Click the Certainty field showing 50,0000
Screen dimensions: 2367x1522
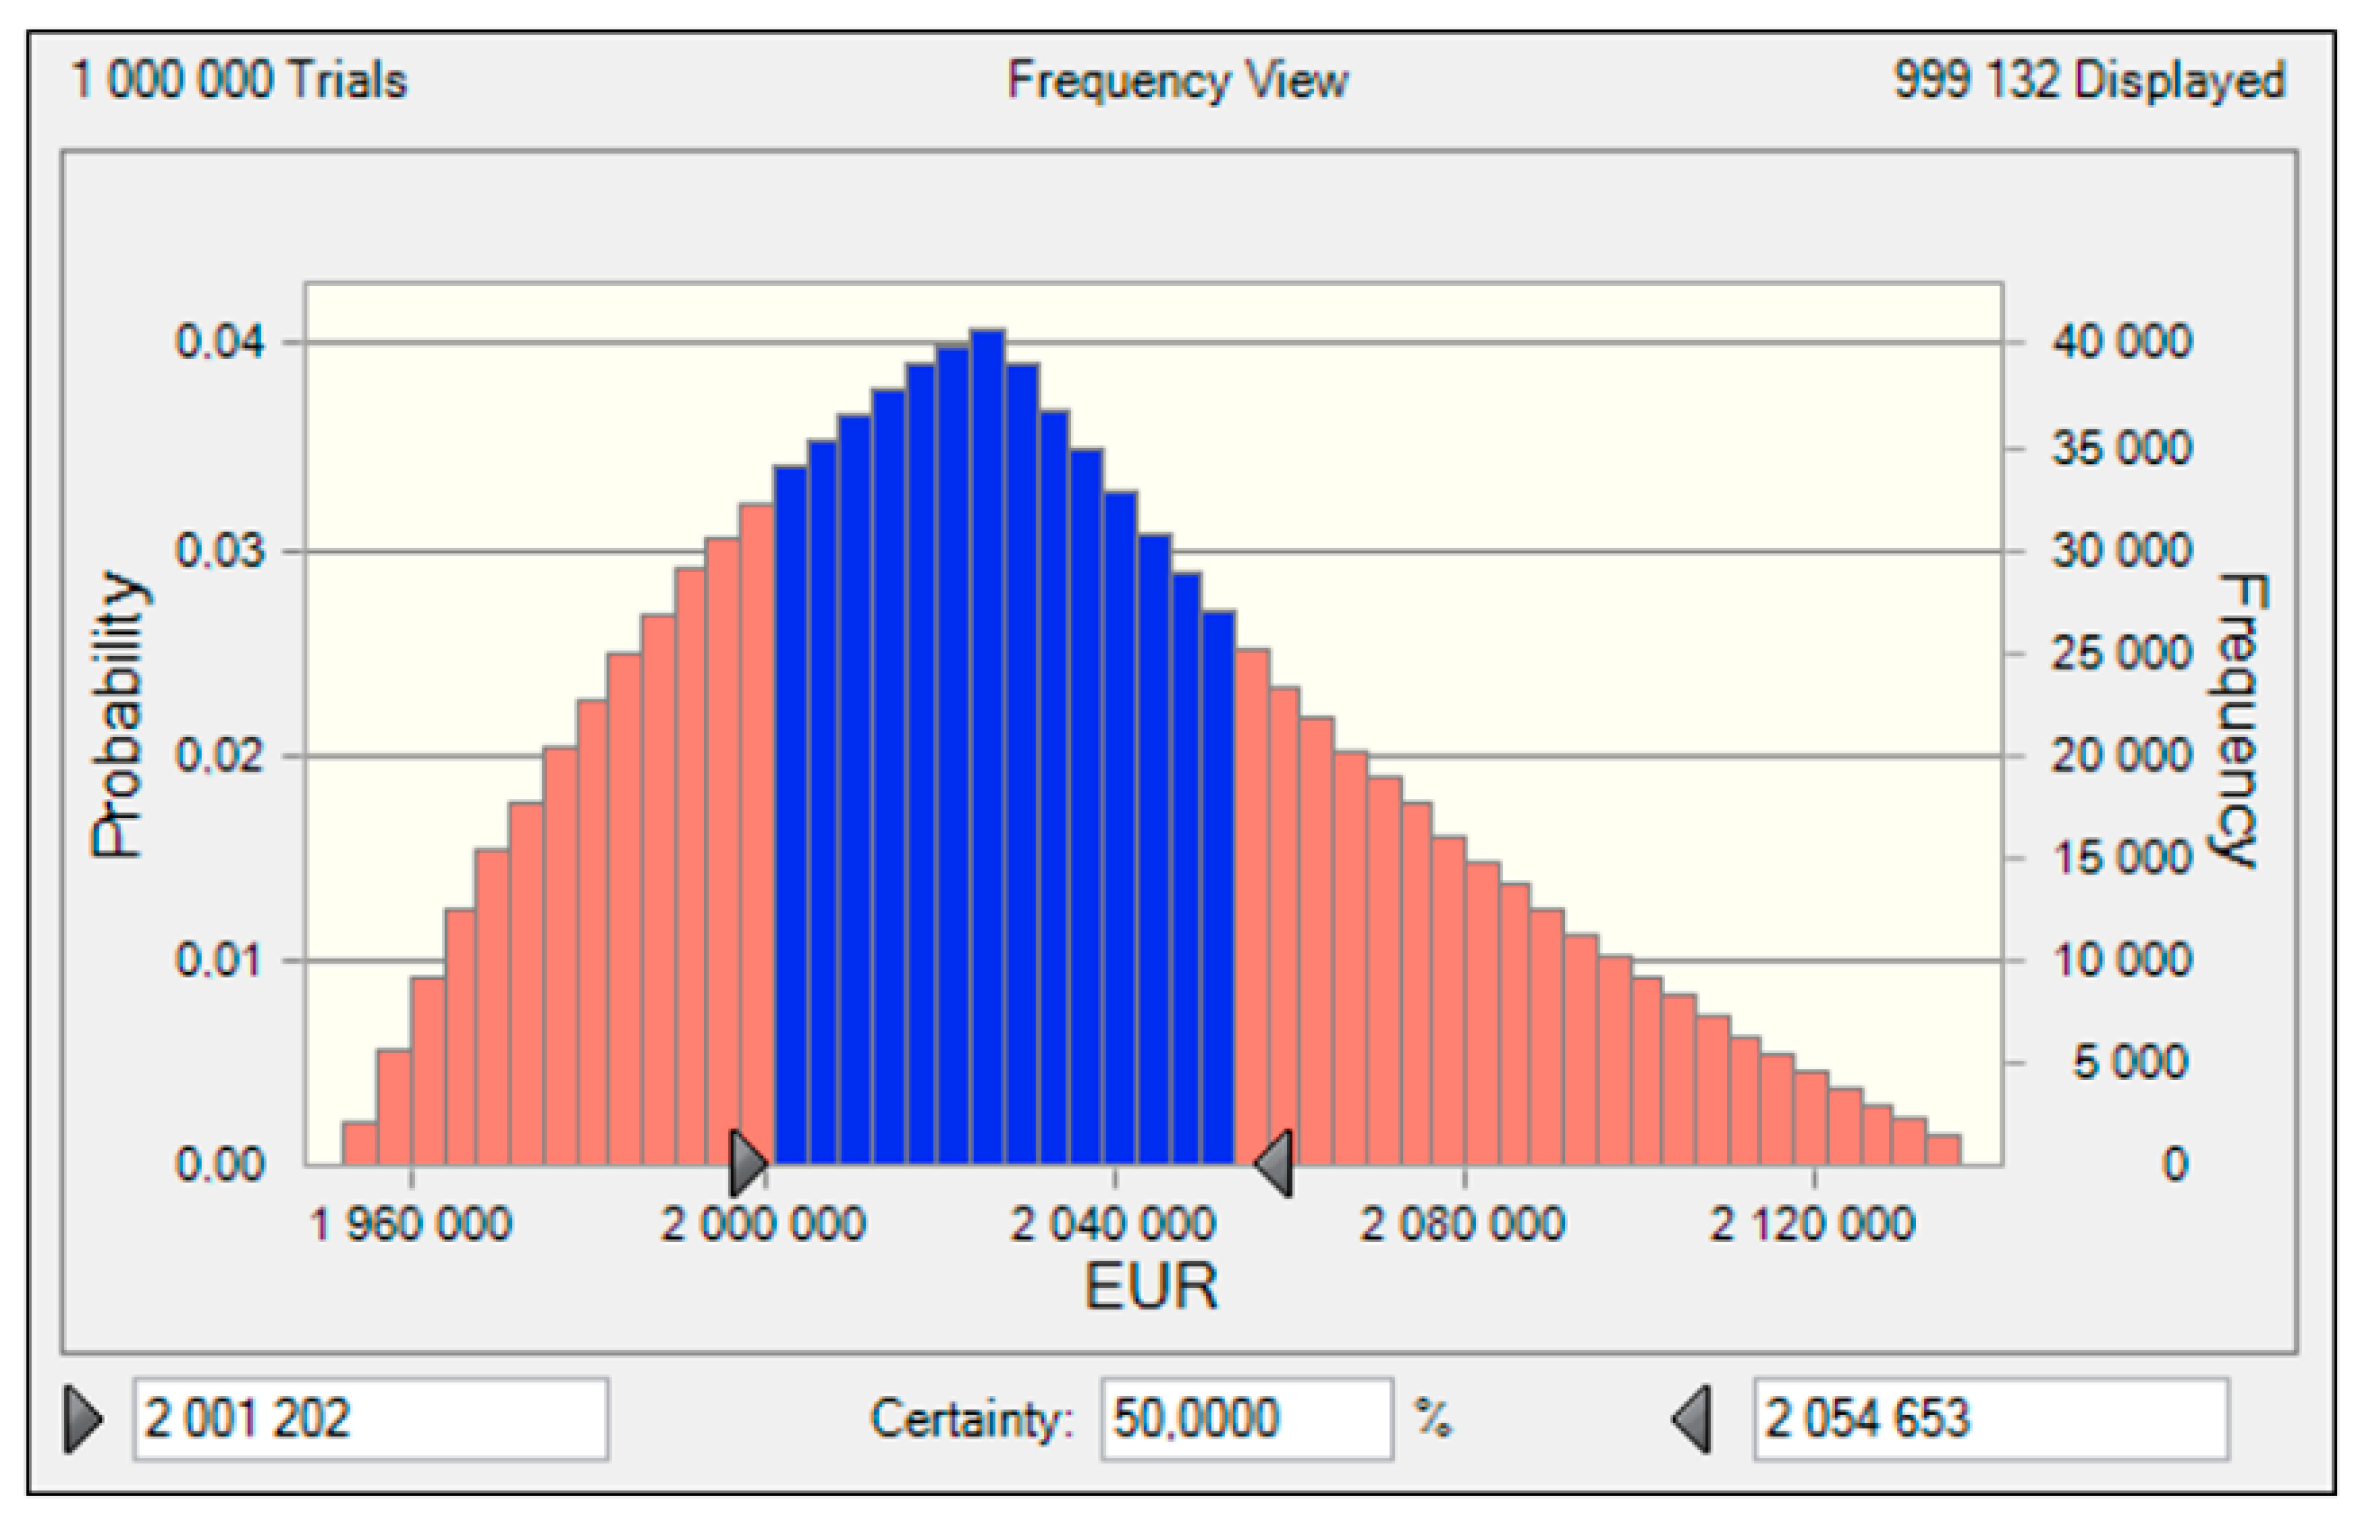(1246, 1418)
